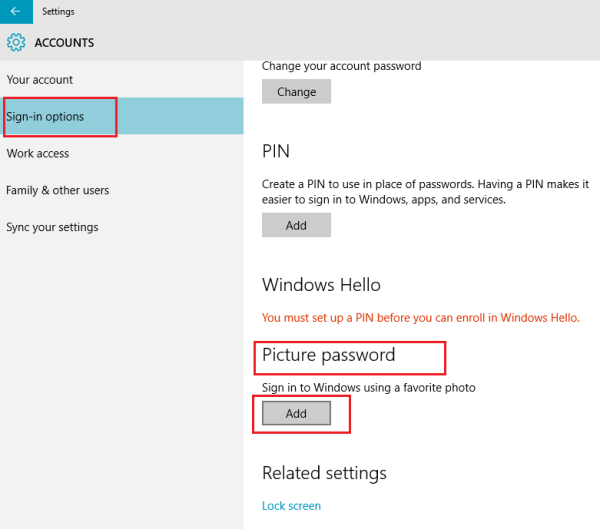This screenshot has width=600, height=529.
Task: Click Add under Picture password
Action: coord(296,413)
